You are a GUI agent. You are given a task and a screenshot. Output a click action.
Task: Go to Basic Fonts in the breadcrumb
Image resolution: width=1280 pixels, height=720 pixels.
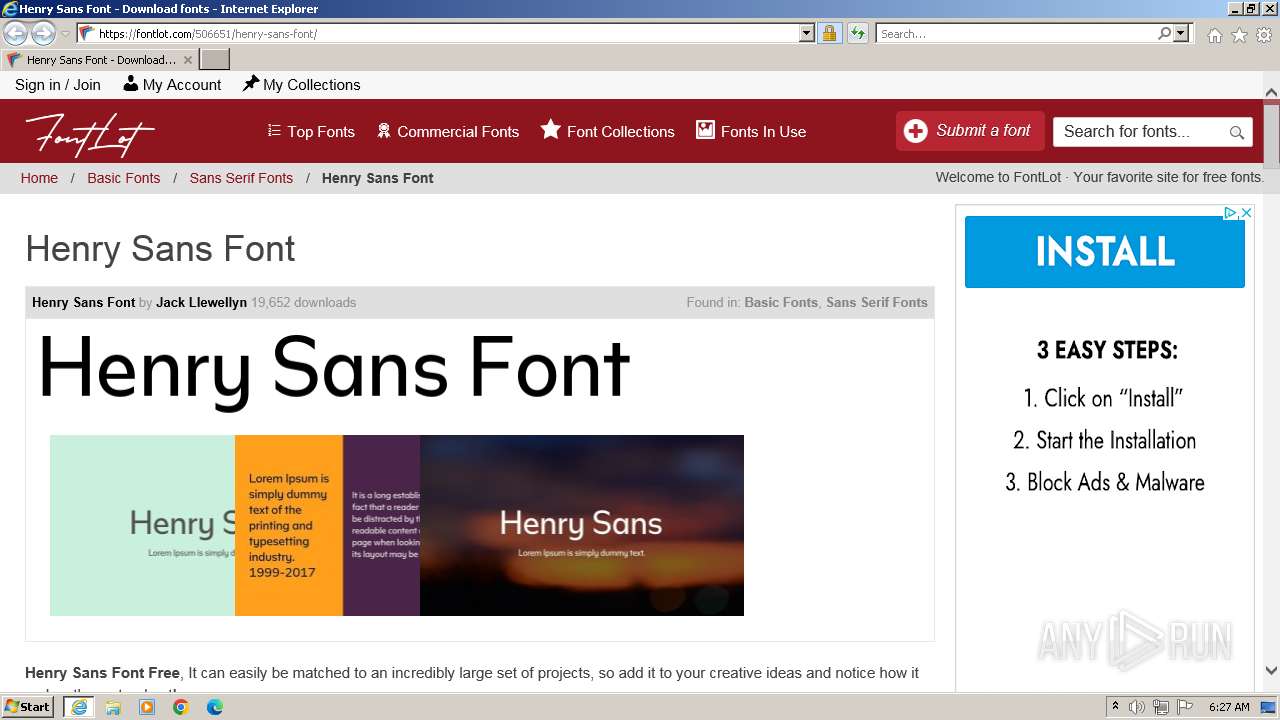(x=123, y=178)
